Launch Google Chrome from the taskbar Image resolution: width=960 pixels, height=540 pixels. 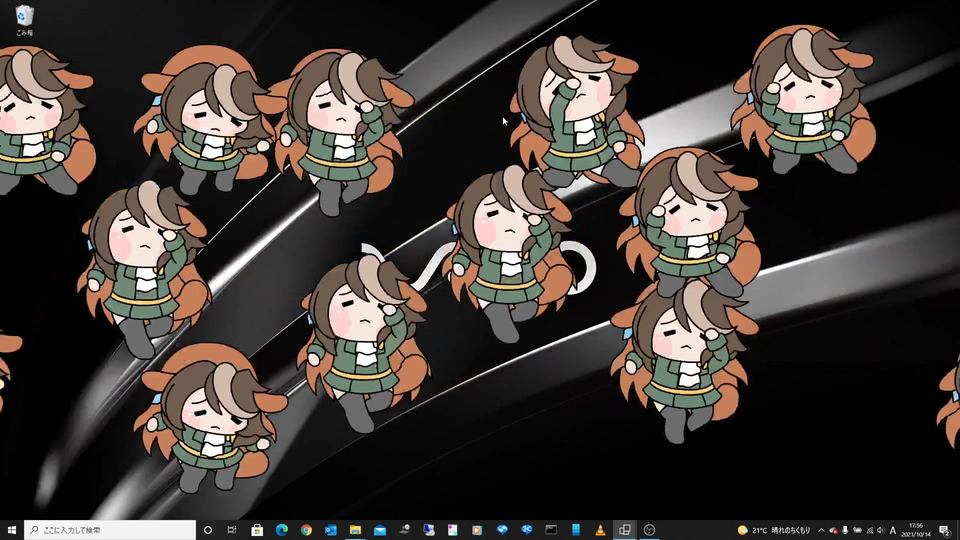[306, 530]
